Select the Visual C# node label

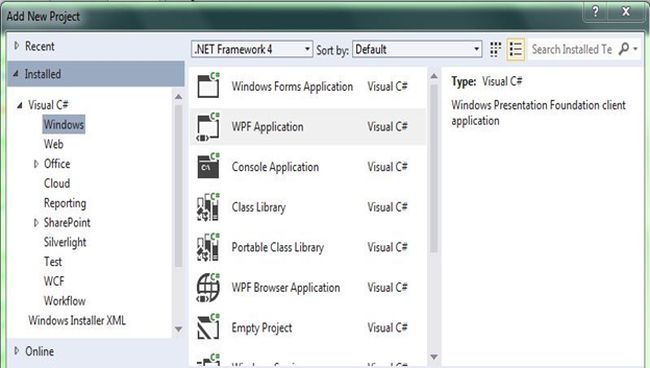coord(48,105)
